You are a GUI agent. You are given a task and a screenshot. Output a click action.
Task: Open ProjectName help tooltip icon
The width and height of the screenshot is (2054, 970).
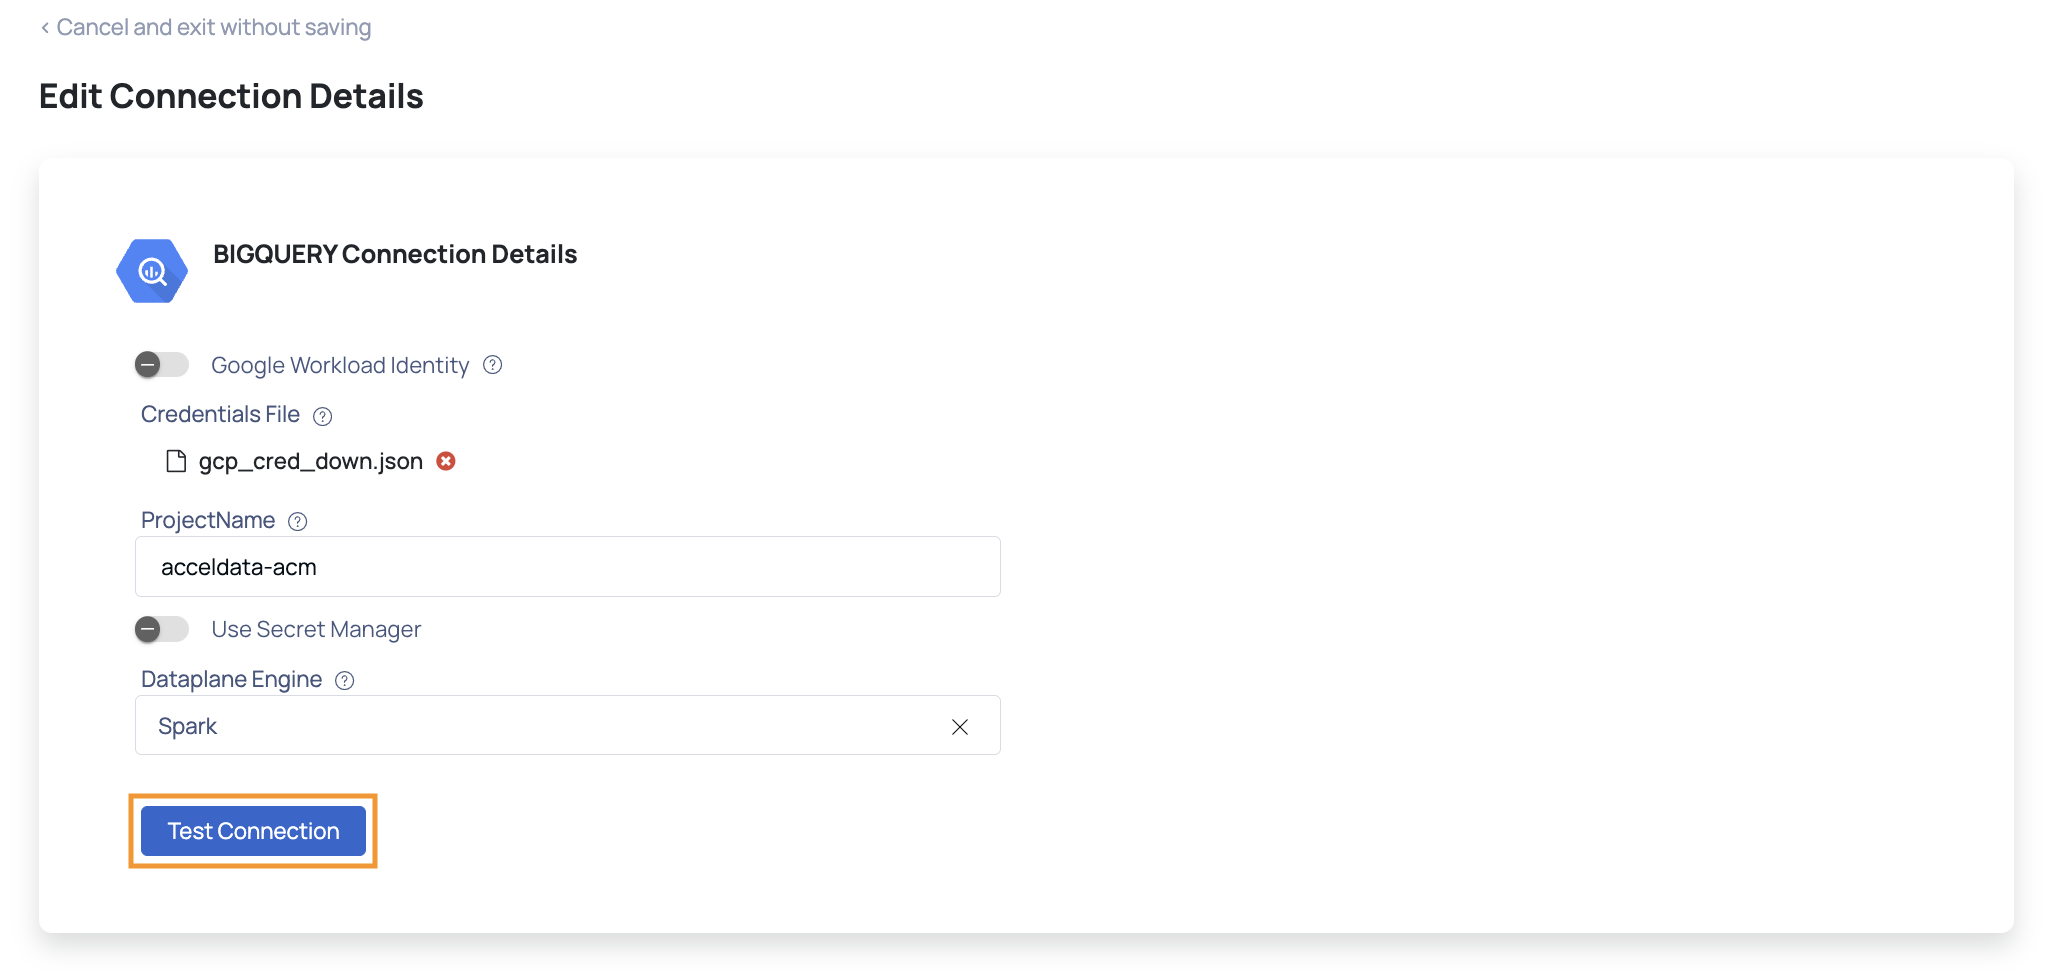click(298, 521)
